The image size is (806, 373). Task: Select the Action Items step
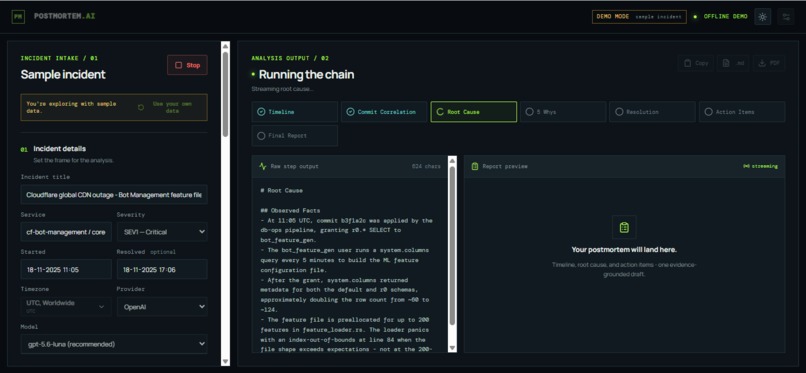click(742, 111)
